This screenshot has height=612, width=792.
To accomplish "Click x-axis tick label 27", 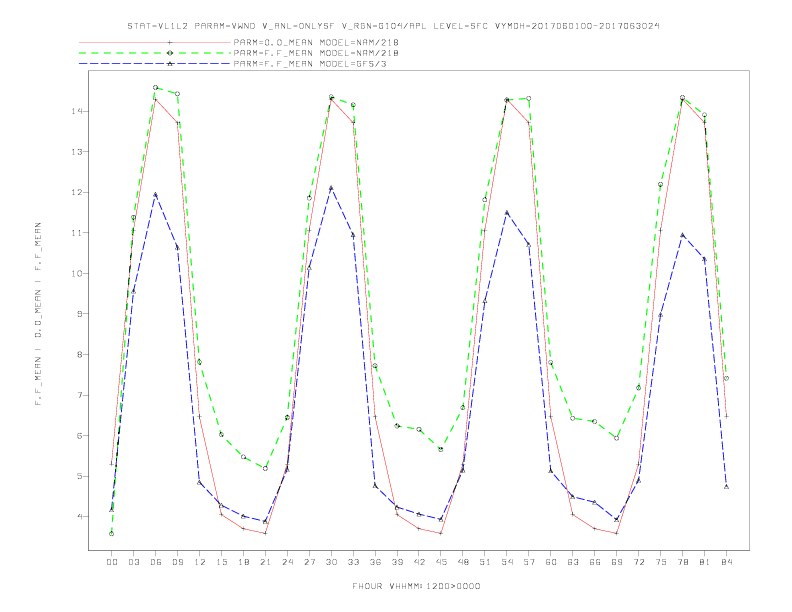I will point(309,562).
